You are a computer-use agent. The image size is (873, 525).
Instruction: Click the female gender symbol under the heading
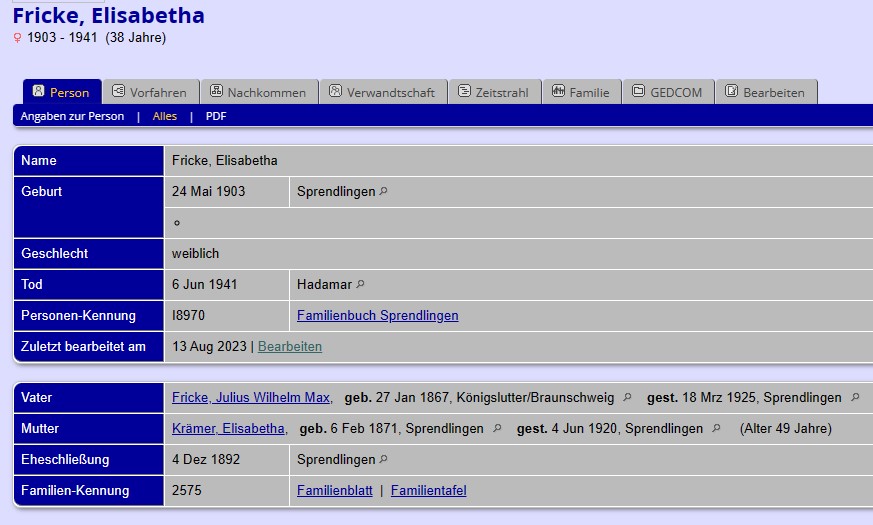tap(17, 38)
